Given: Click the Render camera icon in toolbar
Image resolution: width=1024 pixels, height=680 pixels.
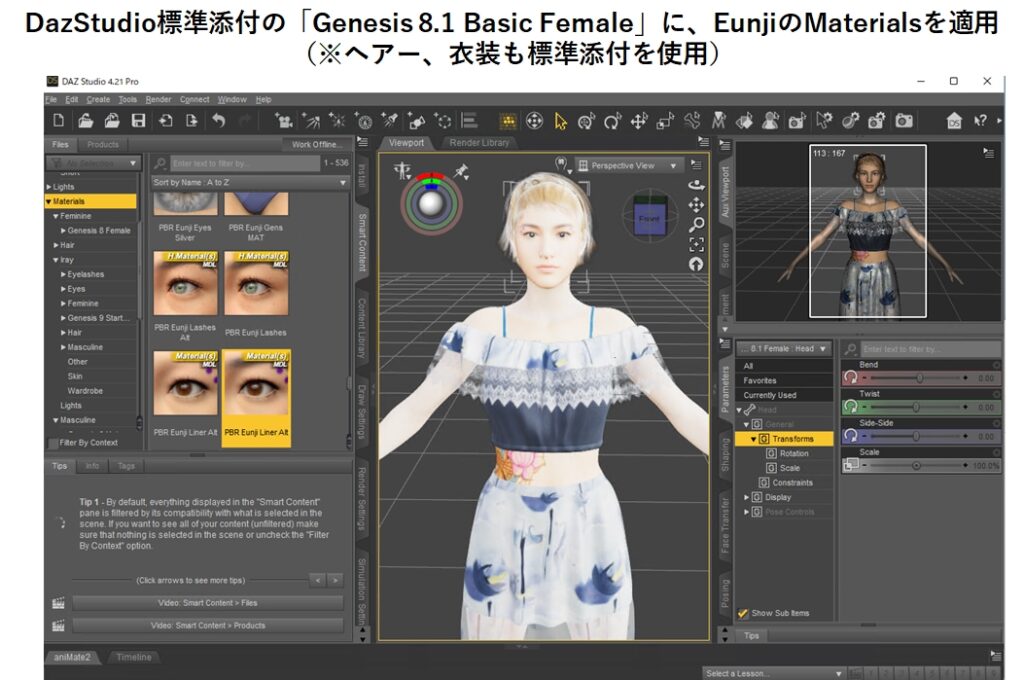Looking at the screenshot, I should (x=904, y=121).
